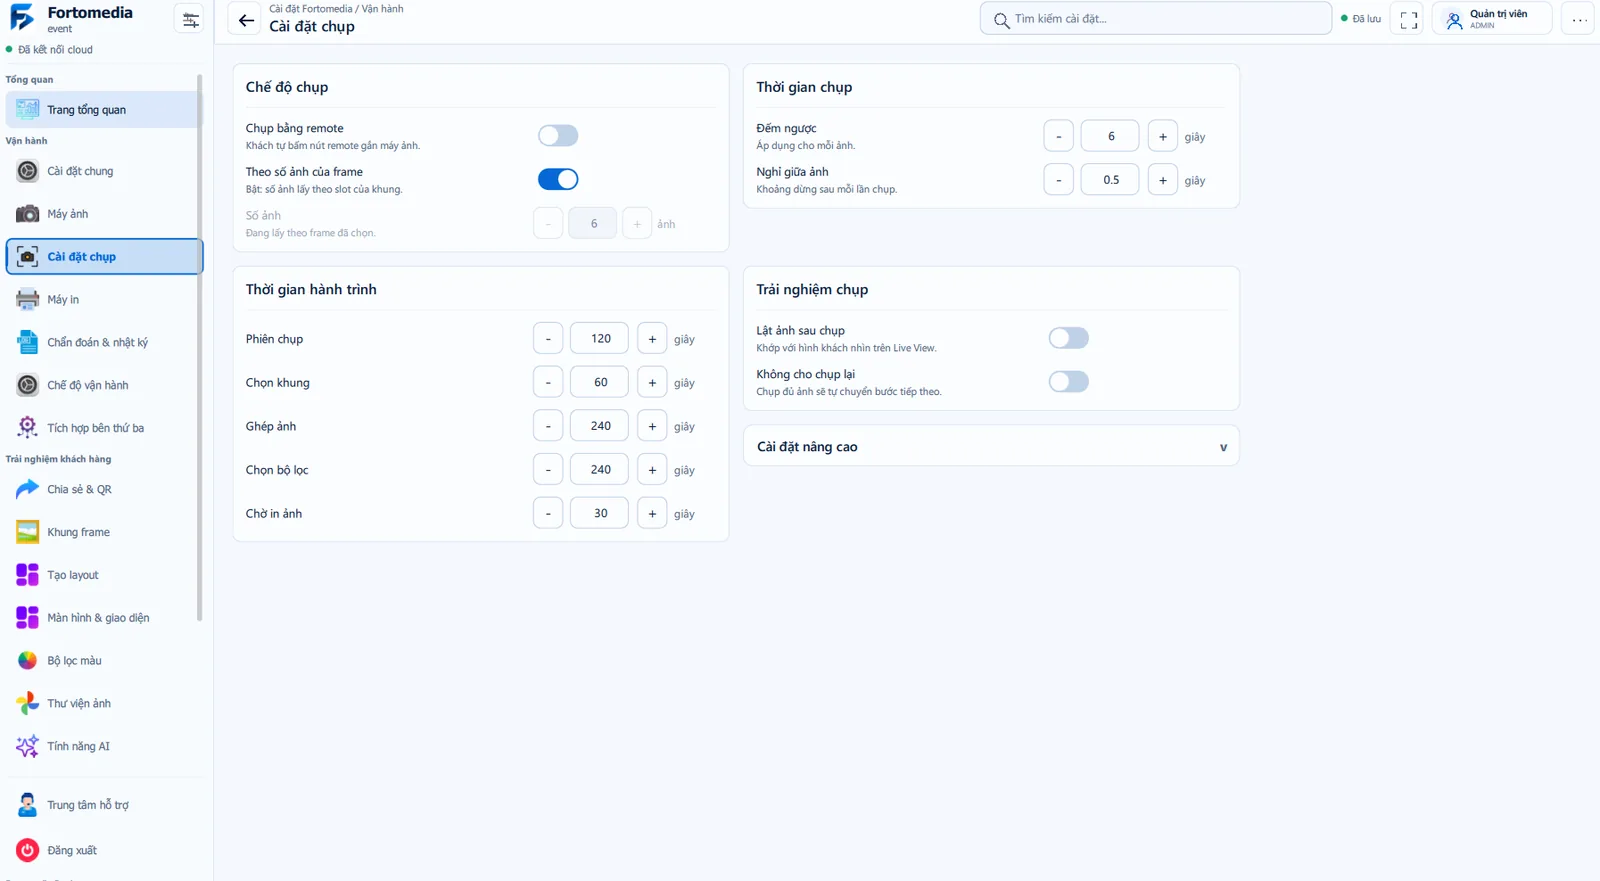Toggle Không cho chụp lại switch
1600x881 pixels.
click(x=1068, y=382)
